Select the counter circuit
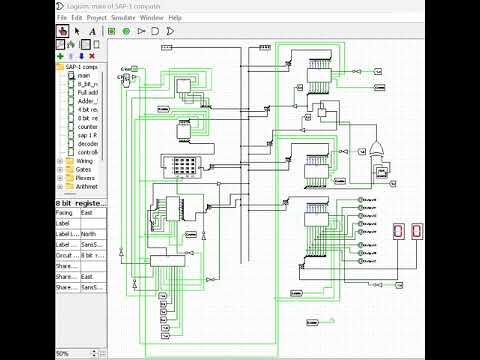 click(x=83, y=127)
